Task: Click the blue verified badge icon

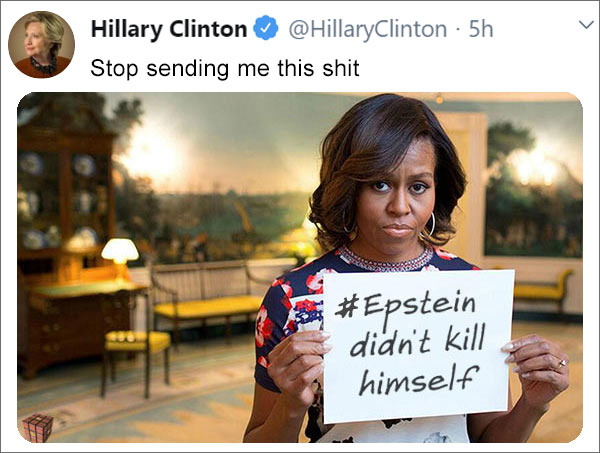Action: click(x=265, y=28)
